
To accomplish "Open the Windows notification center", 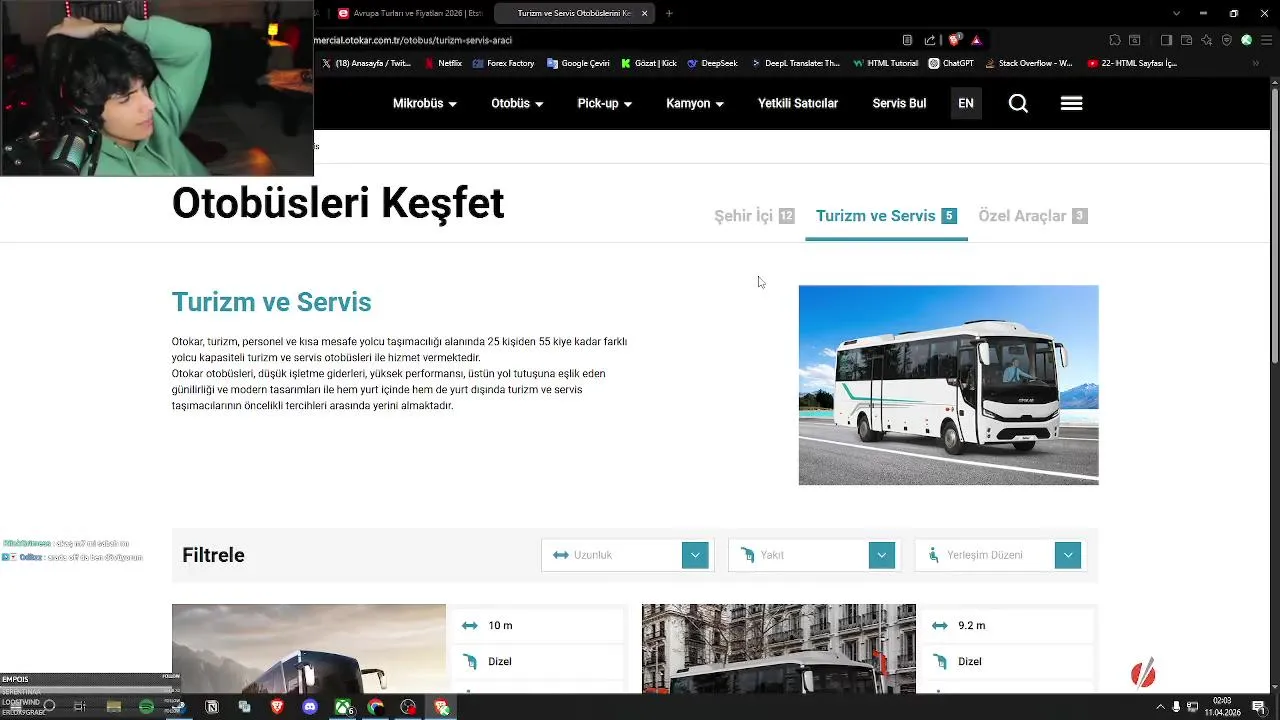I will click(x=1259, y=707).
